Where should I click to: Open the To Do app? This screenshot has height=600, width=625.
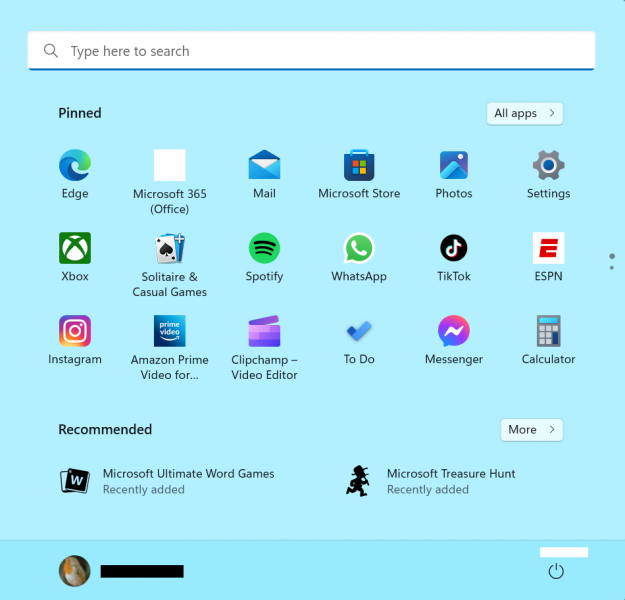coord(359,331)
